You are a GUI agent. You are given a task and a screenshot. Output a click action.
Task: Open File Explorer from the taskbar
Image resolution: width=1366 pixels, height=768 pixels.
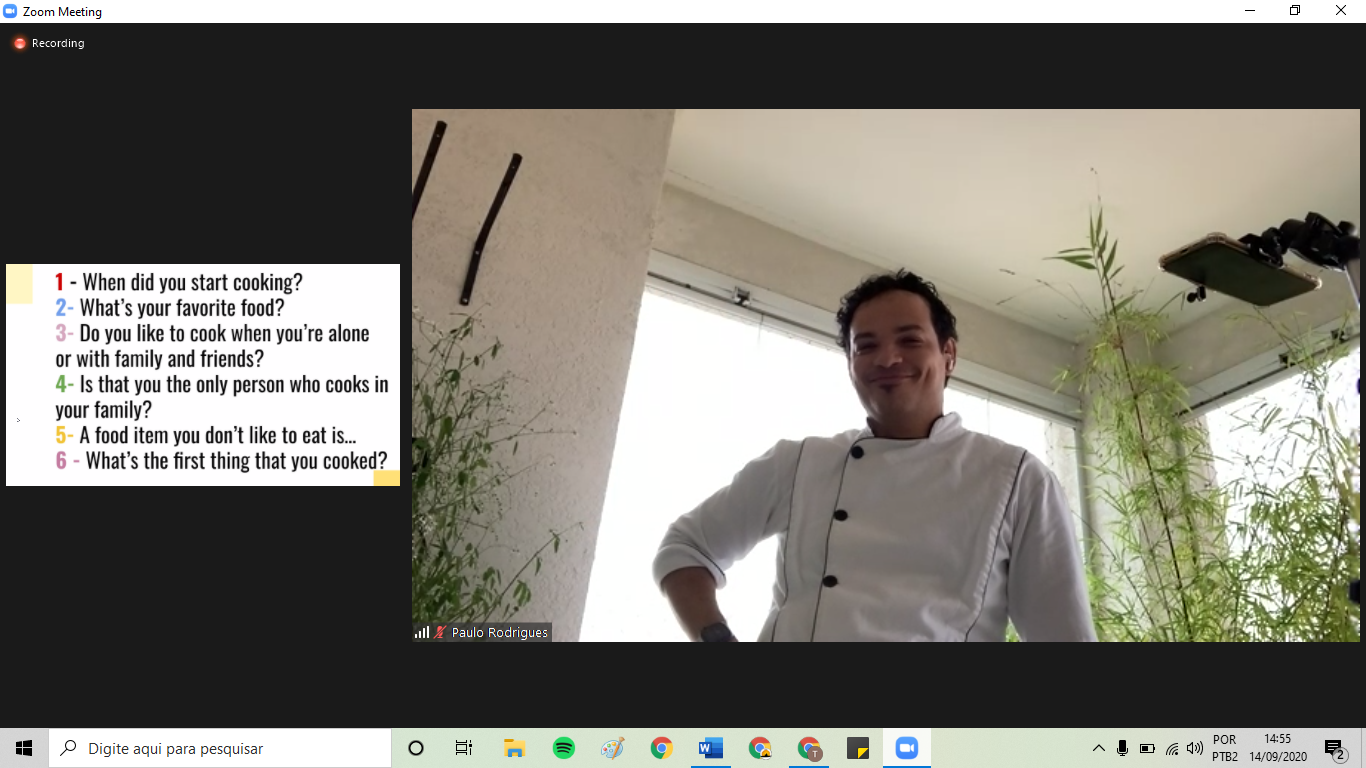pos(514,748)
